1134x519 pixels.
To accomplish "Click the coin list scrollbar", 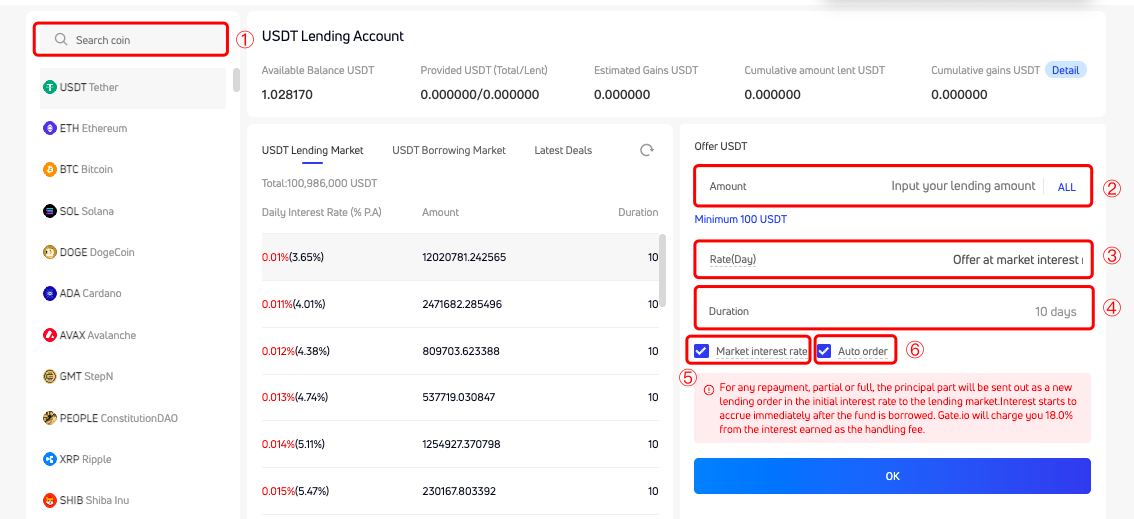I will tap(236, 80).
